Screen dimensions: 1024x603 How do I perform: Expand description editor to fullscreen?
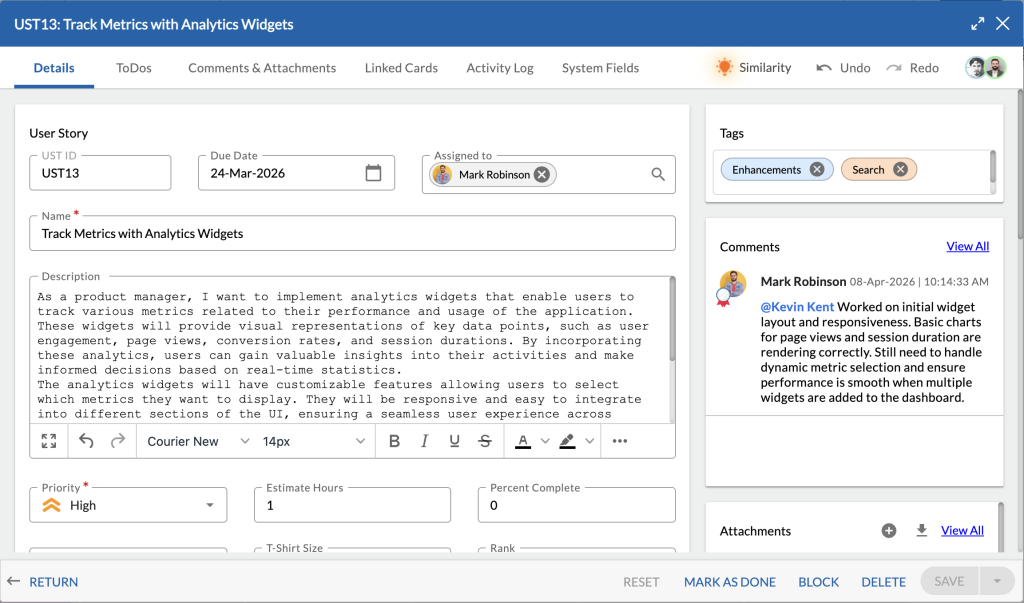point(49,441)
